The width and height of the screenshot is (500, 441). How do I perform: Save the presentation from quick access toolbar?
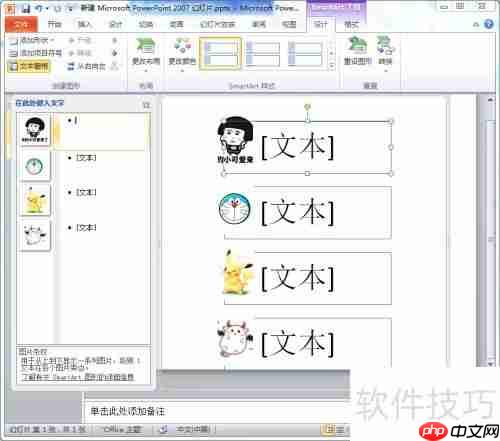point(26,9)
